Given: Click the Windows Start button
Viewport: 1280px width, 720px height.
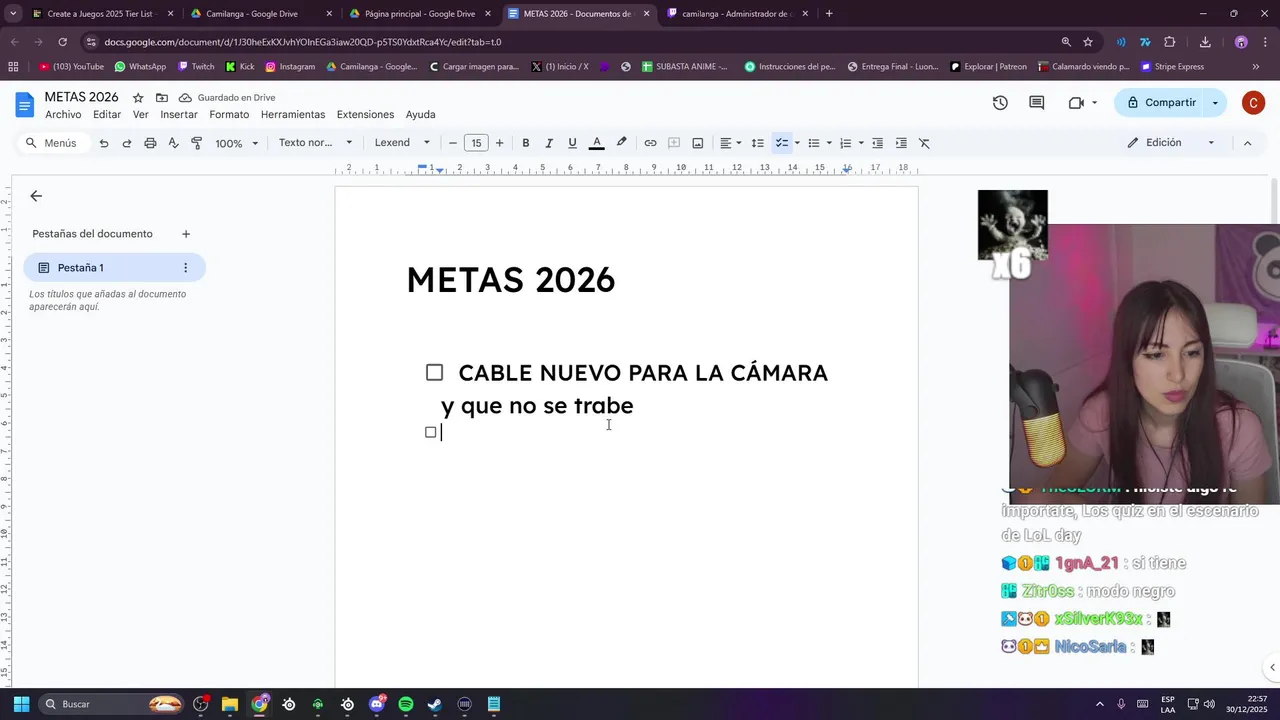Looking at the screenshot, I should tap(21, 704).
